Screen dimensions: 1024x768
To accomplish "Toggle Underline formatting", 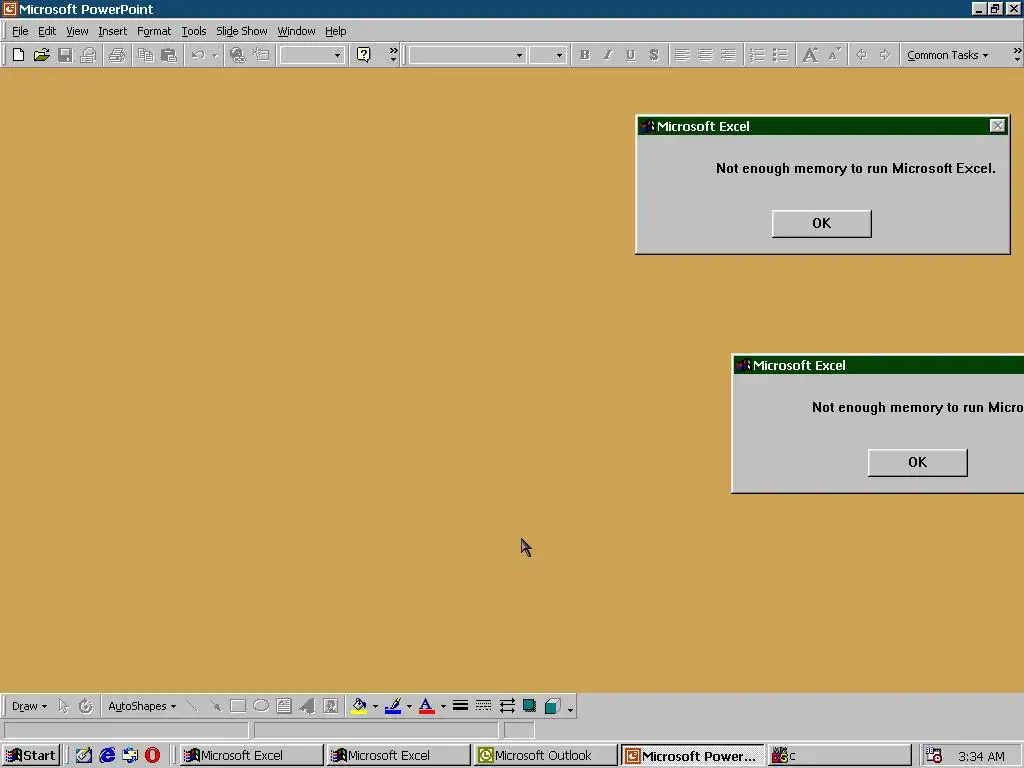I will 630,55.
